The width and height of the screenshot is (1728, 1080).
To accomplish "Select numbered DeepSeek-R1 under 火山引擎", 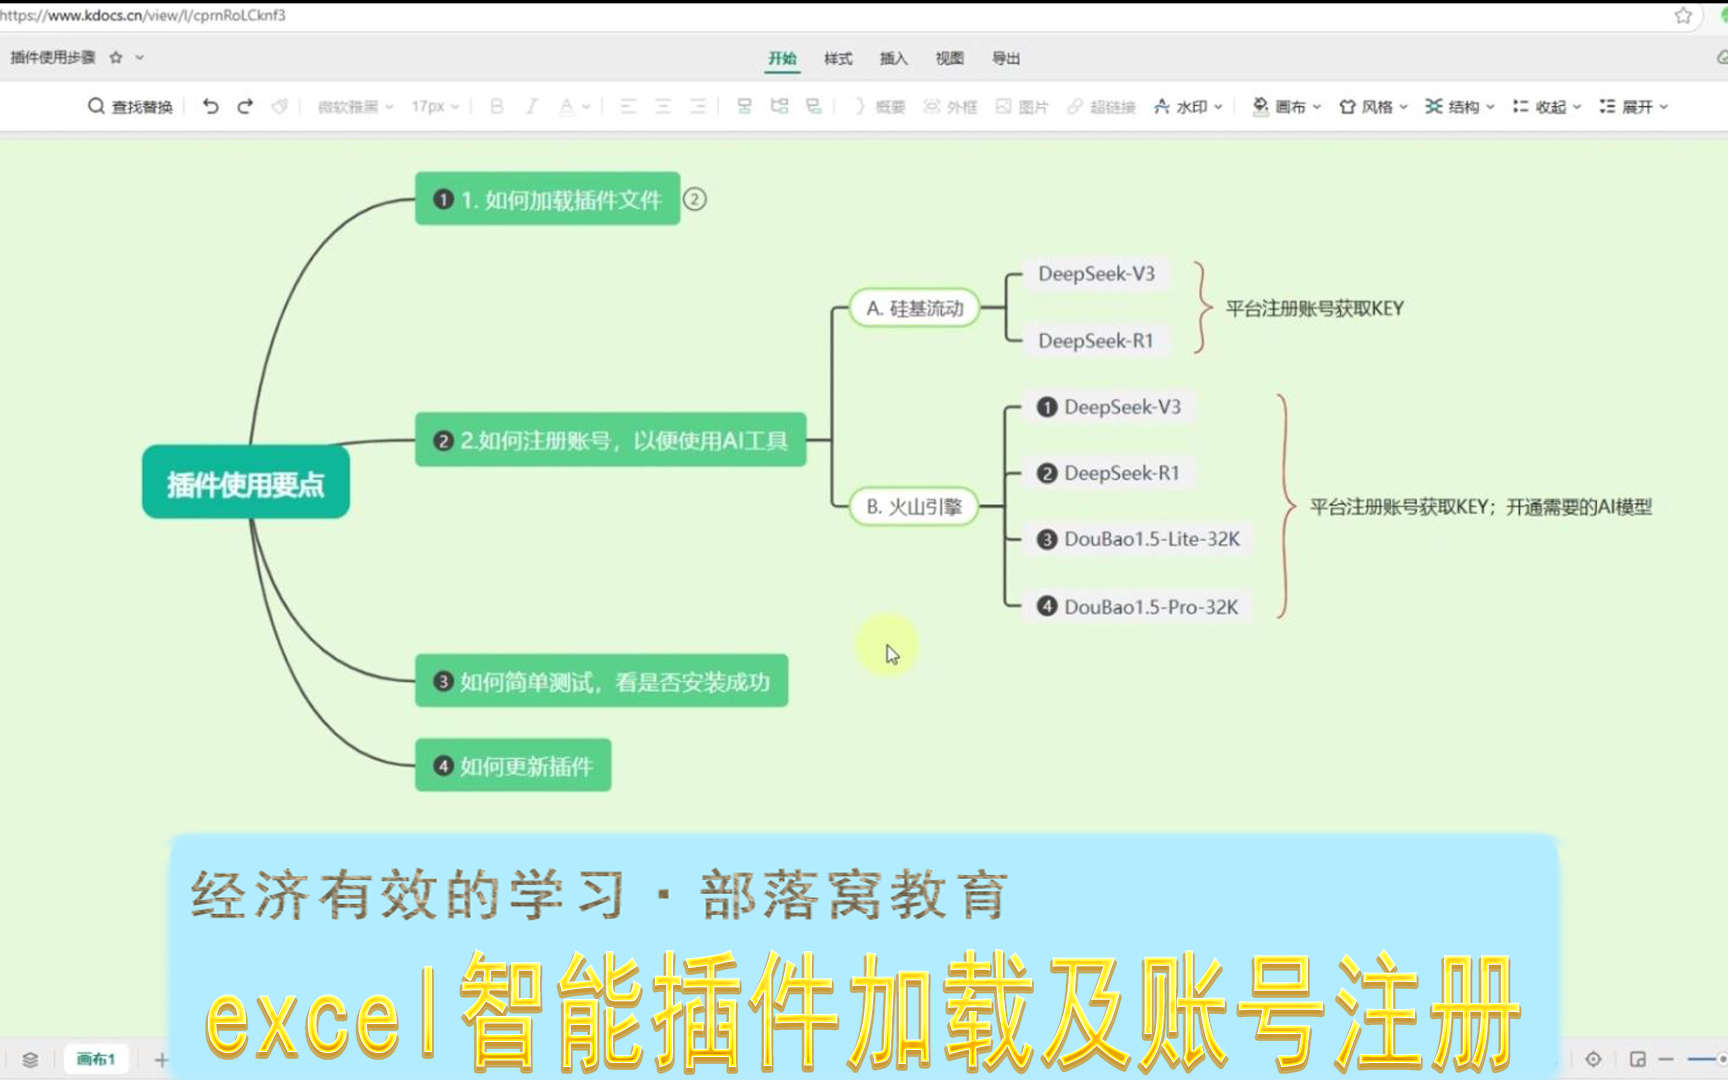I will 1109,473.
